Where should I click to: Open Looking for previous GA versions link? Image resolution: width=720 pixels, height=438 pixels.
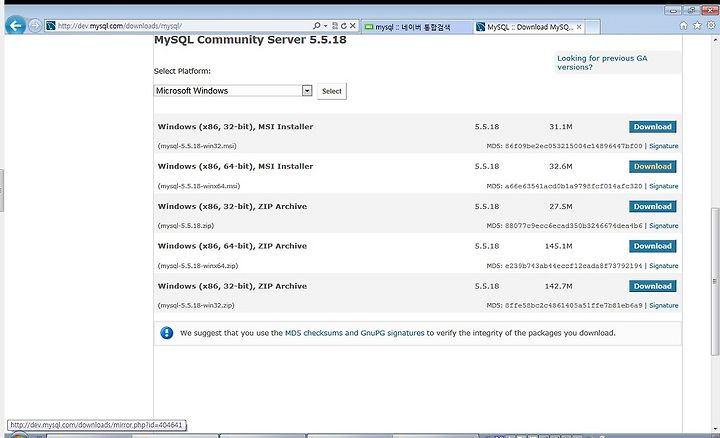click(x=602, y=62)
